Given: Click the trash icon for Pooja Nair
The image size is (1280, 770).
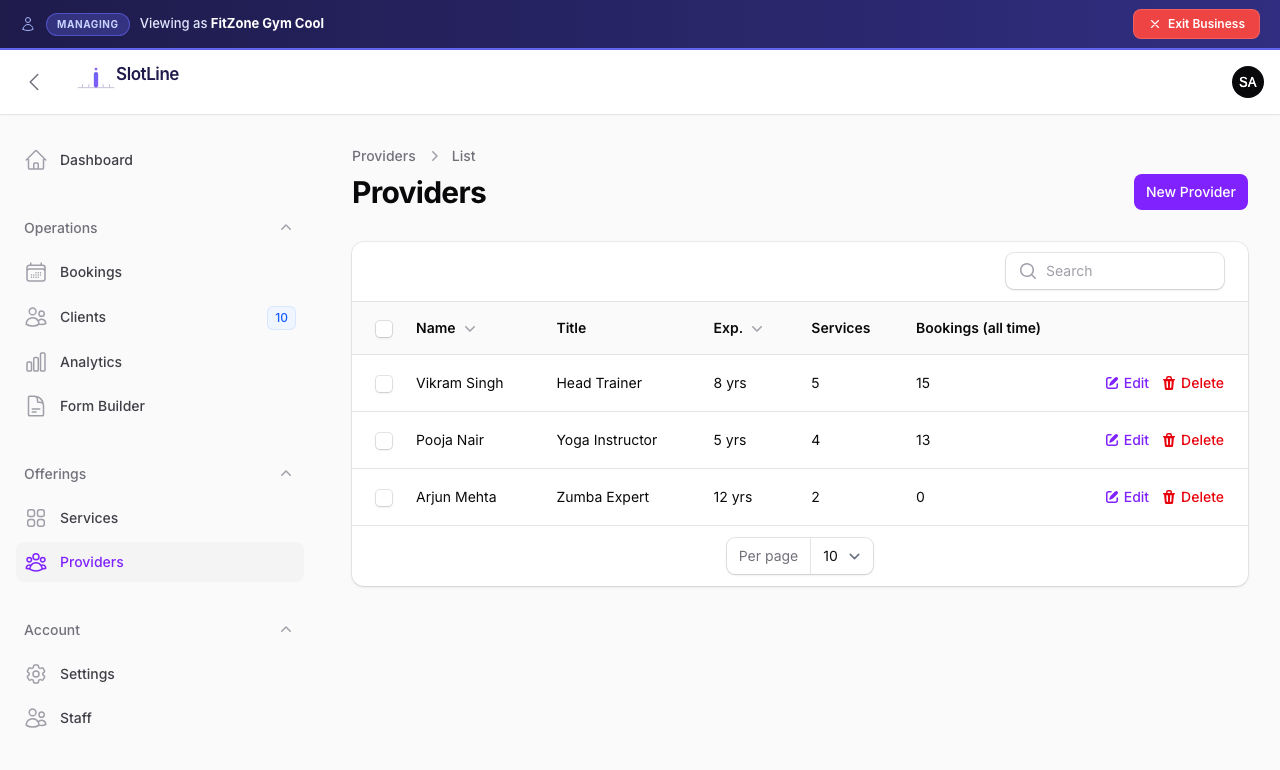Looking at the screenshot, I should [1169, 440].
